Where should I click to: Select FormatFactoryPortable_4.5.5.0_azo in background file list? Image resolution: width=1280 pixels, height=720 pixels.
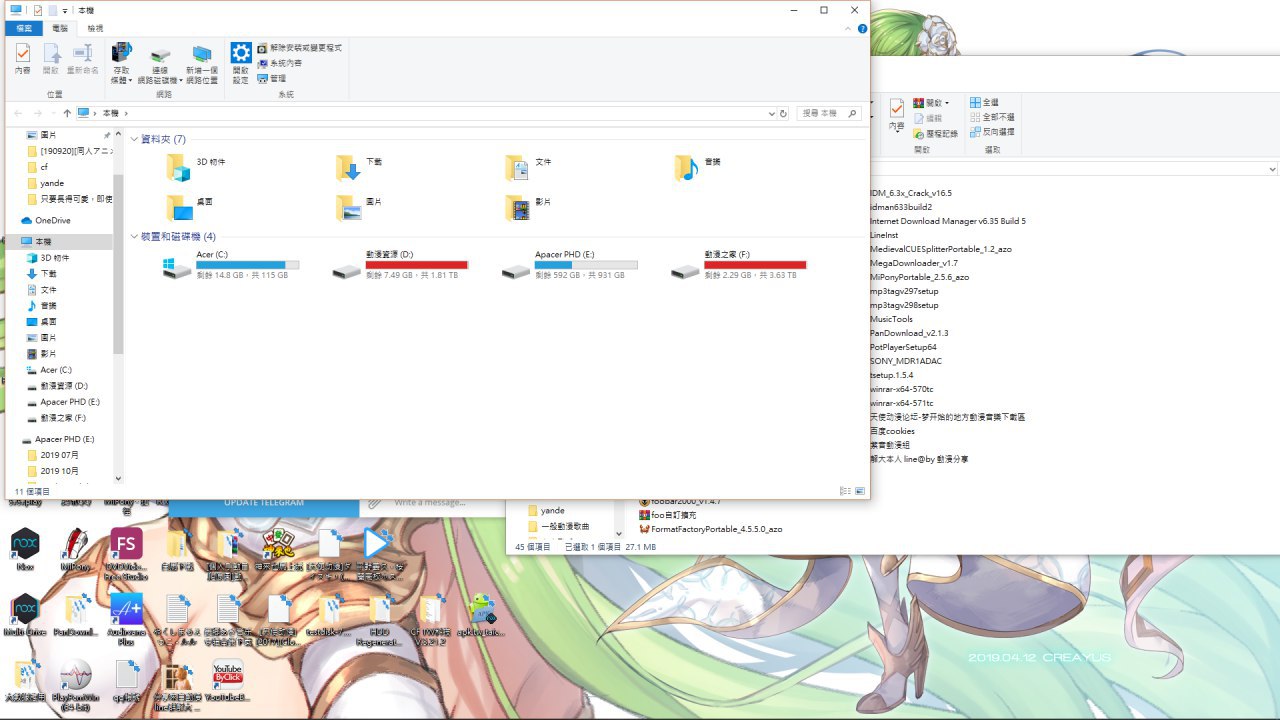710,529
